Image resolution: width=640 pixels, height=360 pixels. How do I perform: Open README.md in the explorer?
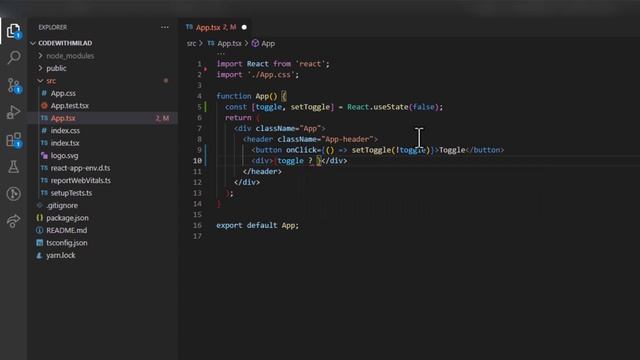[66, 230]
